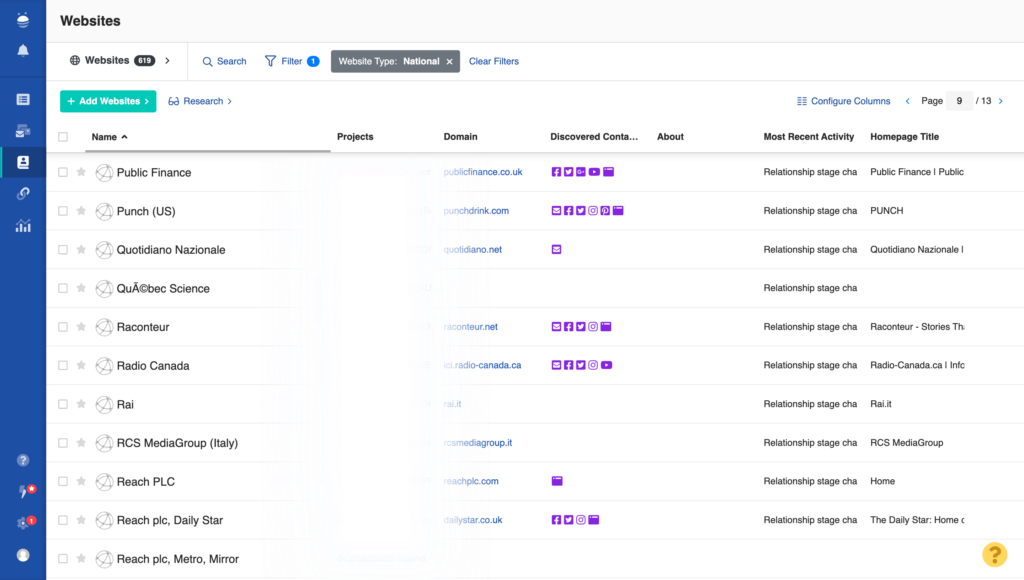Open the Pinterest icon for Punch (US)

[605, 210]
